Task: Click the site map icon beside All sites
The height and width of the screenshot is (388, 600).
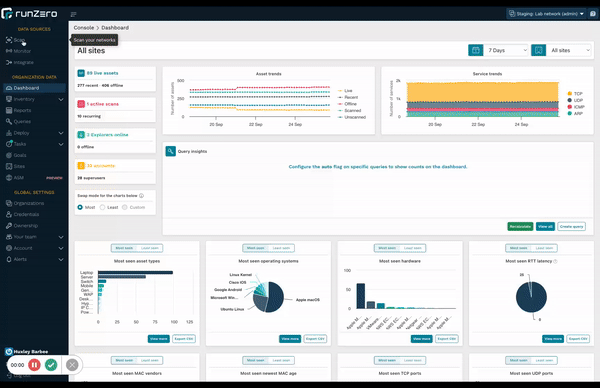Action: [538, 50]
